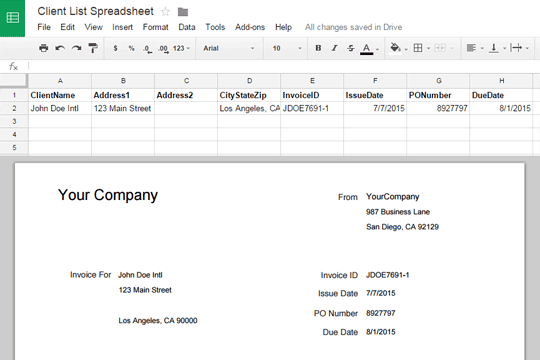Open the Format menu
The width and height of the screenshot is (540, 360).
(x=155, y=27)
